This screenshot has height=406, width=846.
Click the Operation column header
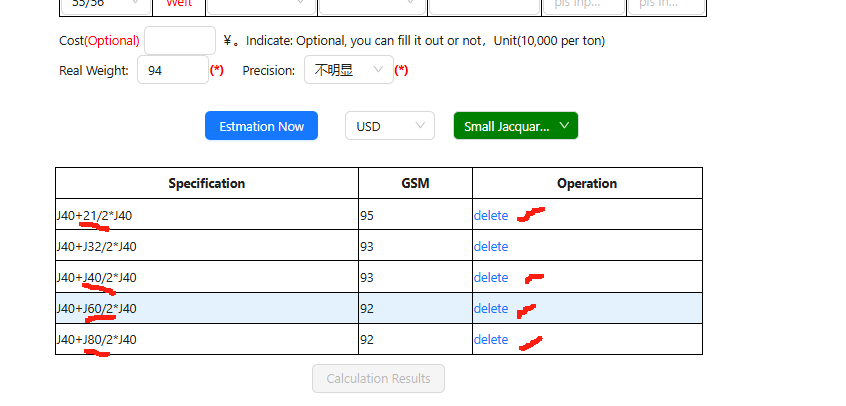click(x=587, y=183)
